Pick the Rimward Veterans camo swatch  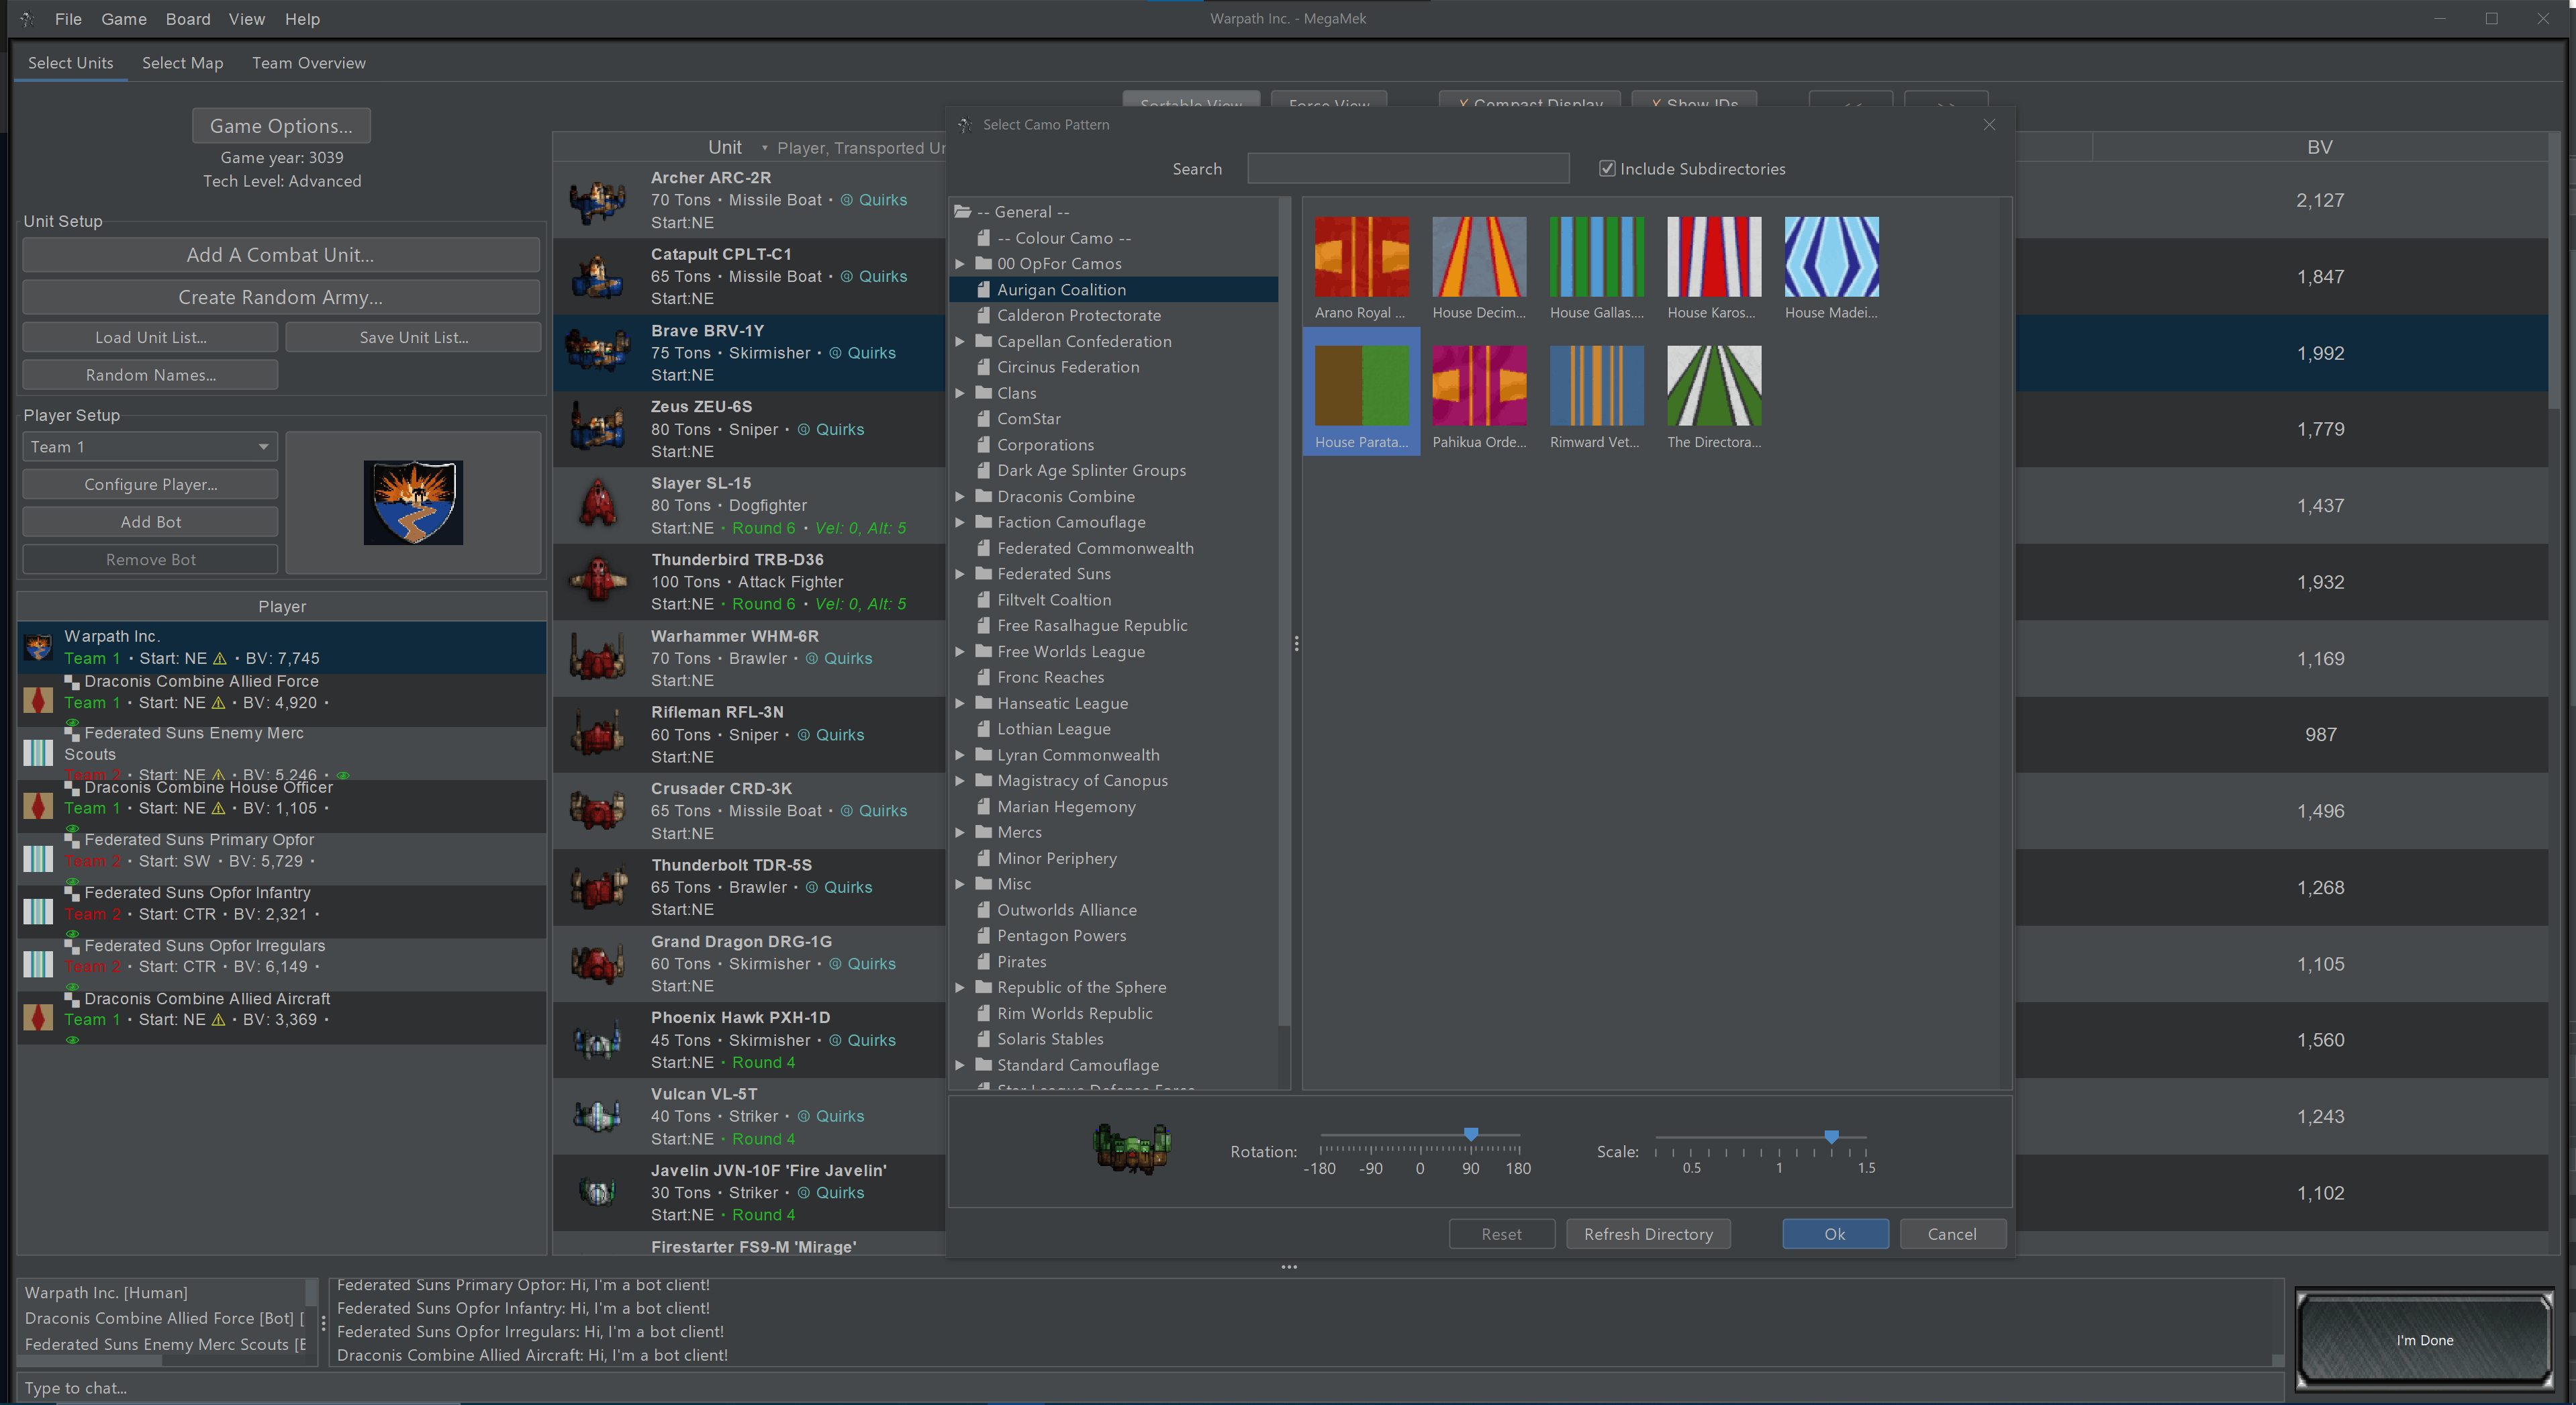(1596, 386)
